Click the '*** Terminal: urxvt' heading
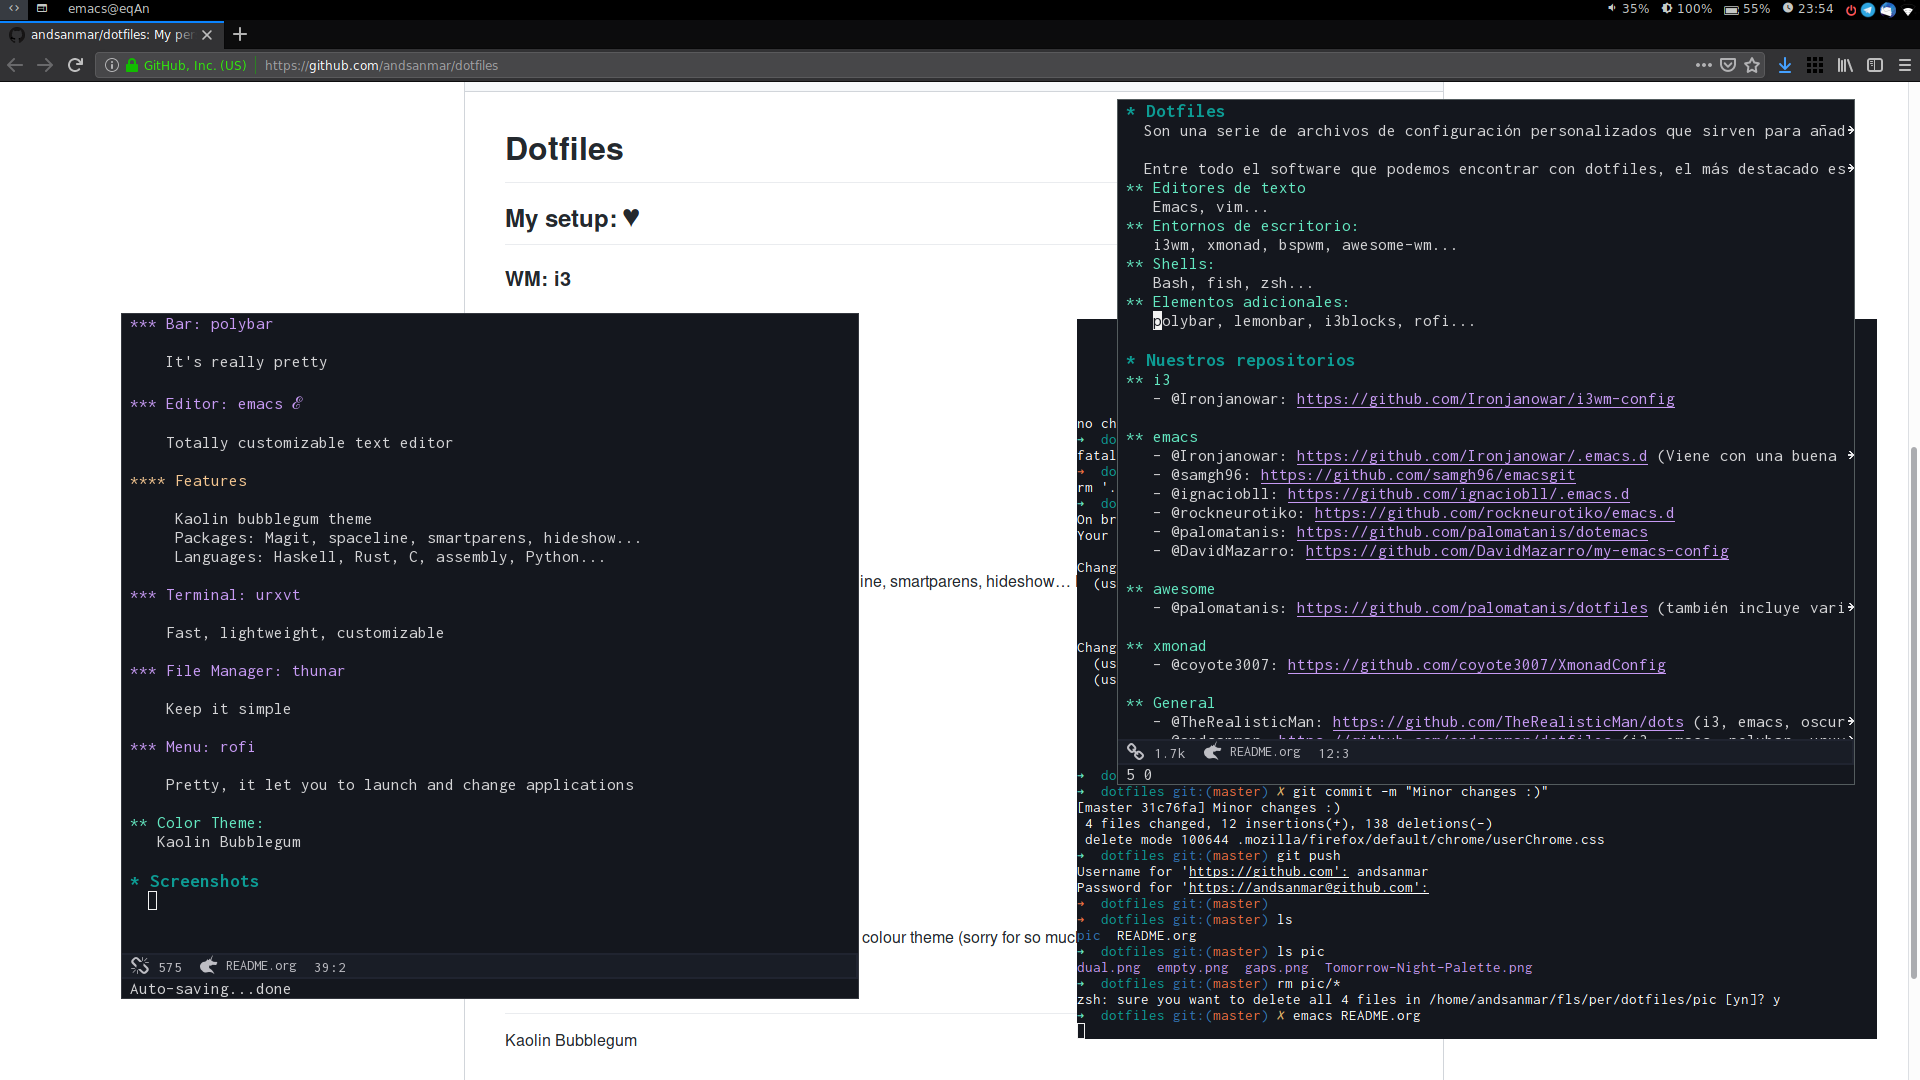 coord(215,595)
